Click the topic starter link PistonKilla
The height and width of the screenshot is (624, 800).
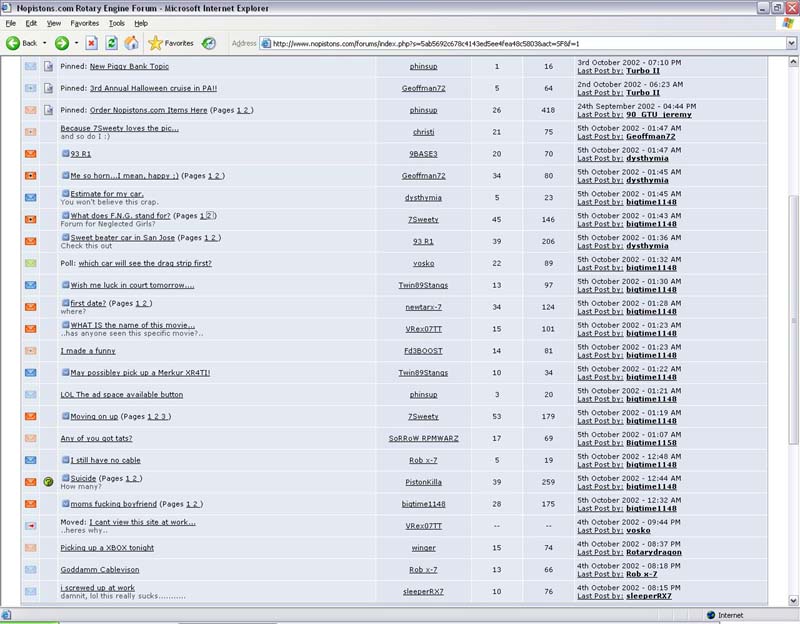coord(423,482)
